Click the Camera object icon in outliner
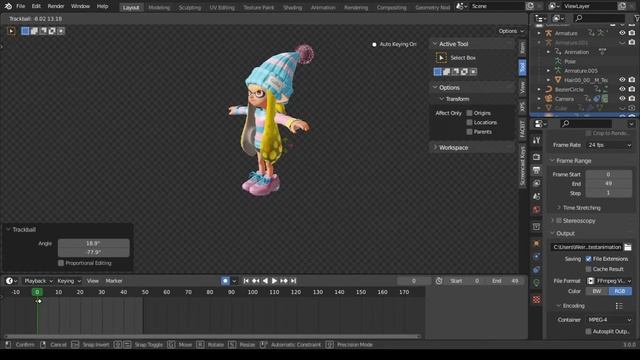640x360 pixels. [x=549, y=99]
